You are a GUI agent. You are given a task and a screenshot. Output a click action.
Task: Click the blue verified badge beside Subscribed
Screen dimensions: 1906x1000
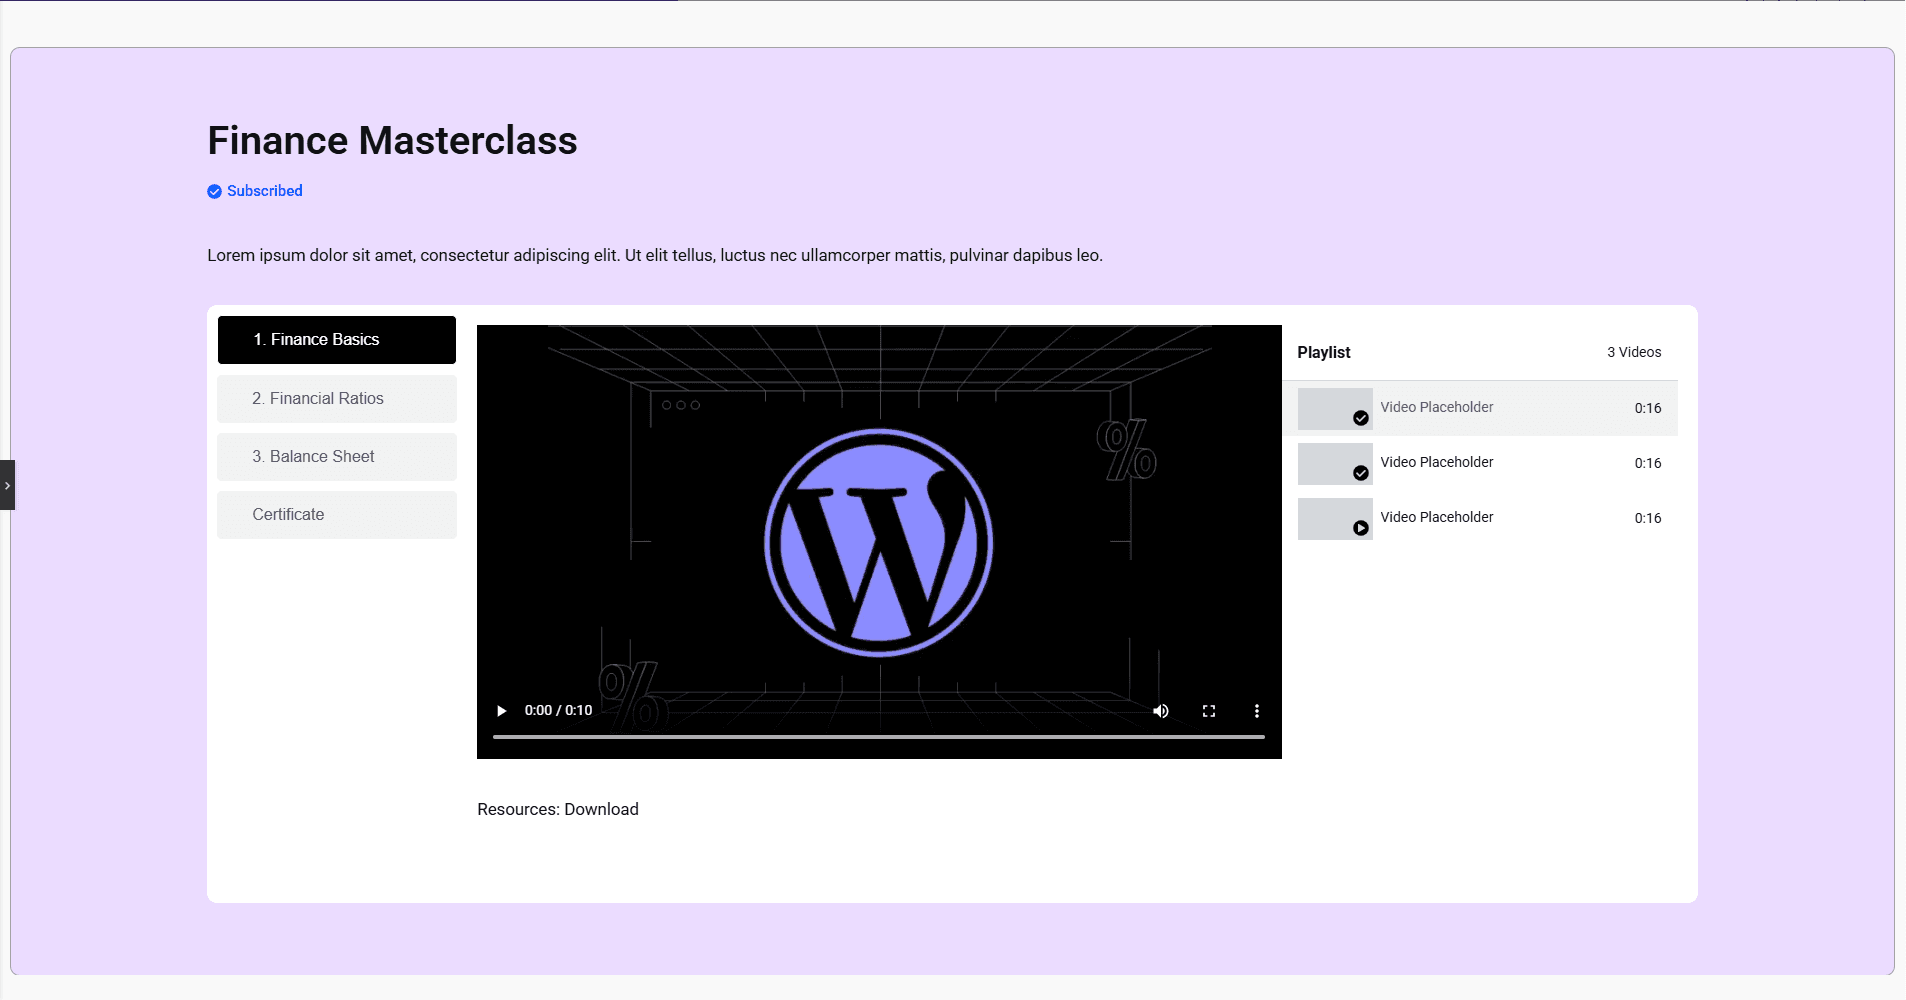tap(214, 191)
